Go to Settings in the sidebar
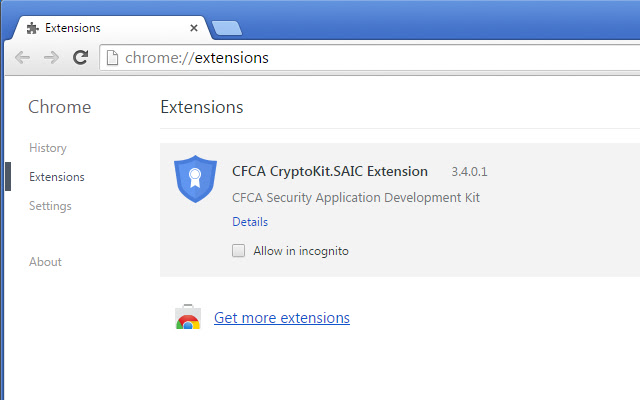 point(50,206)
